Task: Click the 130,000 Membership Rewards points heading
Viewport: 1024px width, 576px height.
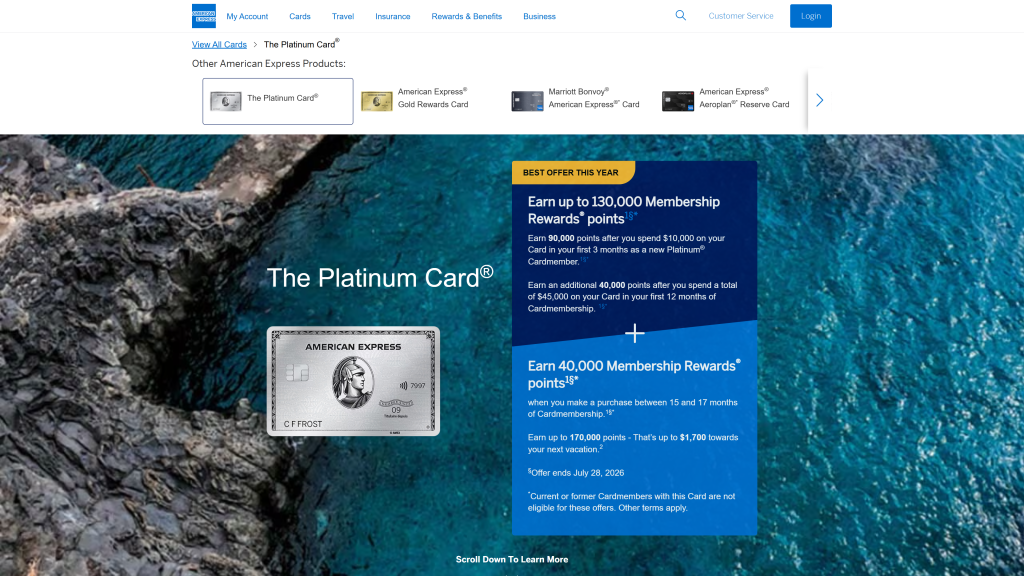Action: [624, 210]
